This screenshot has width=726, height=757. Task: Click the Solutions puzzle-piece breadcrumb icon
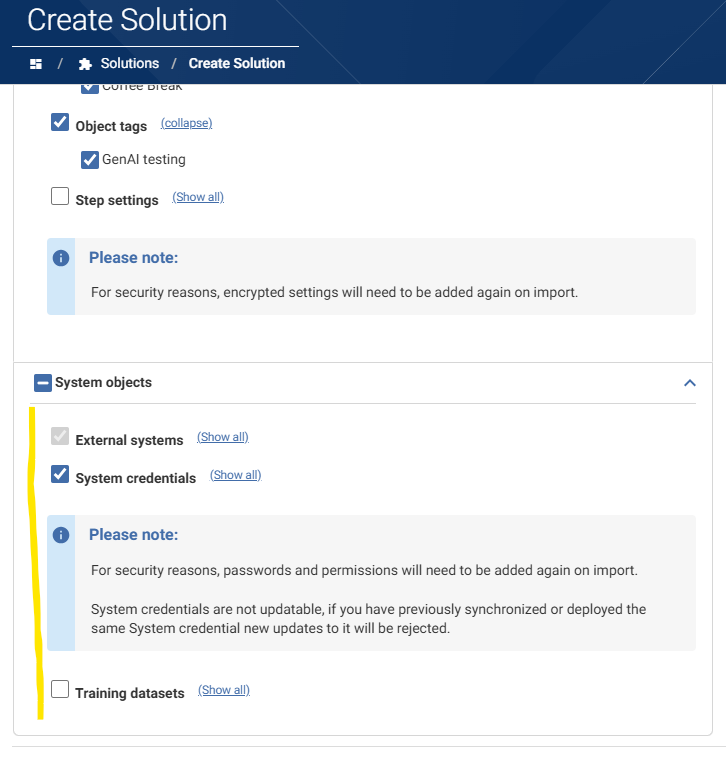pos(85,64)
